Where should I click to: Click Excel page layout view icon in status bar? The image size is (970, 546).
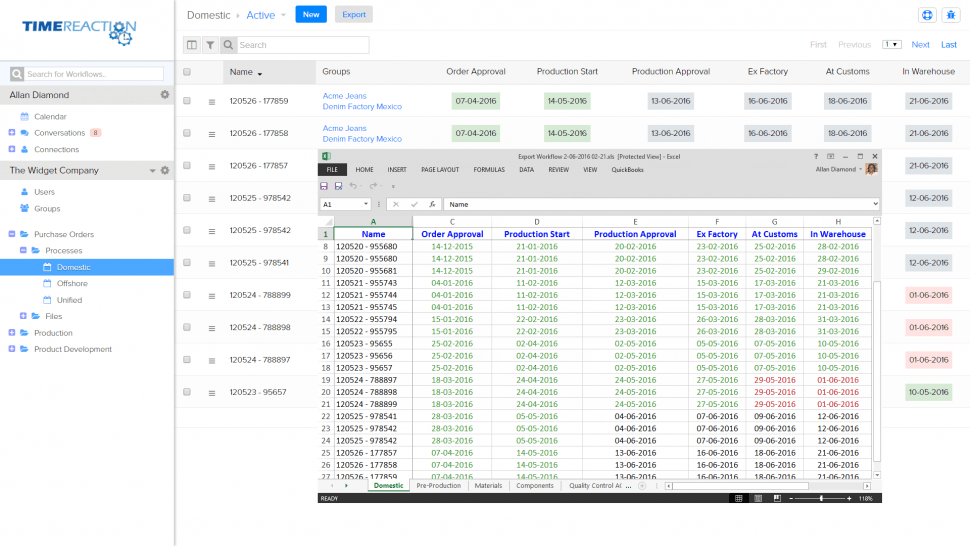tap(758, 498)
